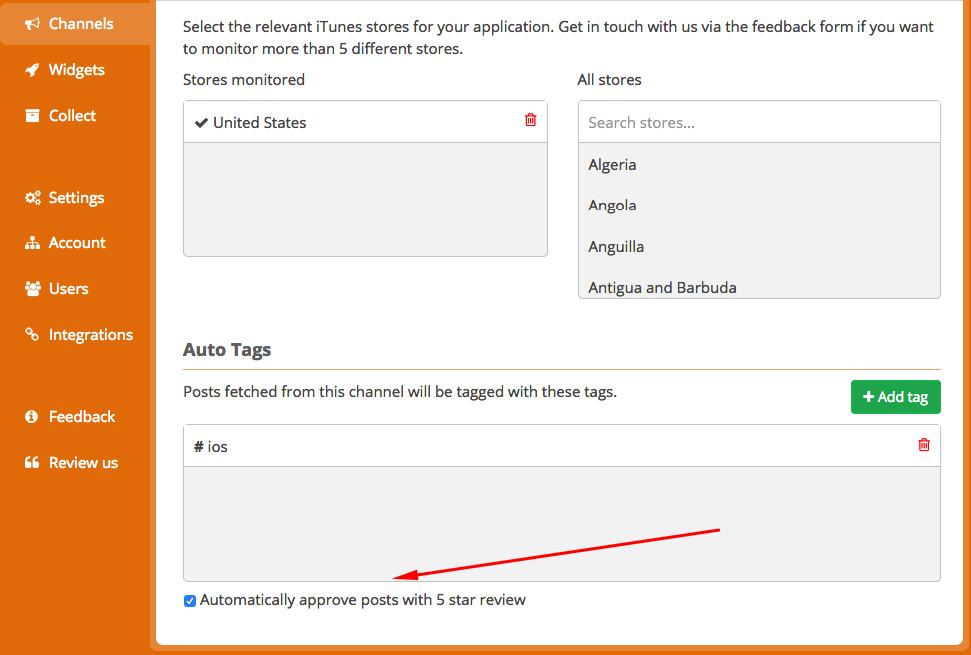Screen dimensions: 971x655
Task: Remove the ios auto tag
Action: (x=924, y=445)
